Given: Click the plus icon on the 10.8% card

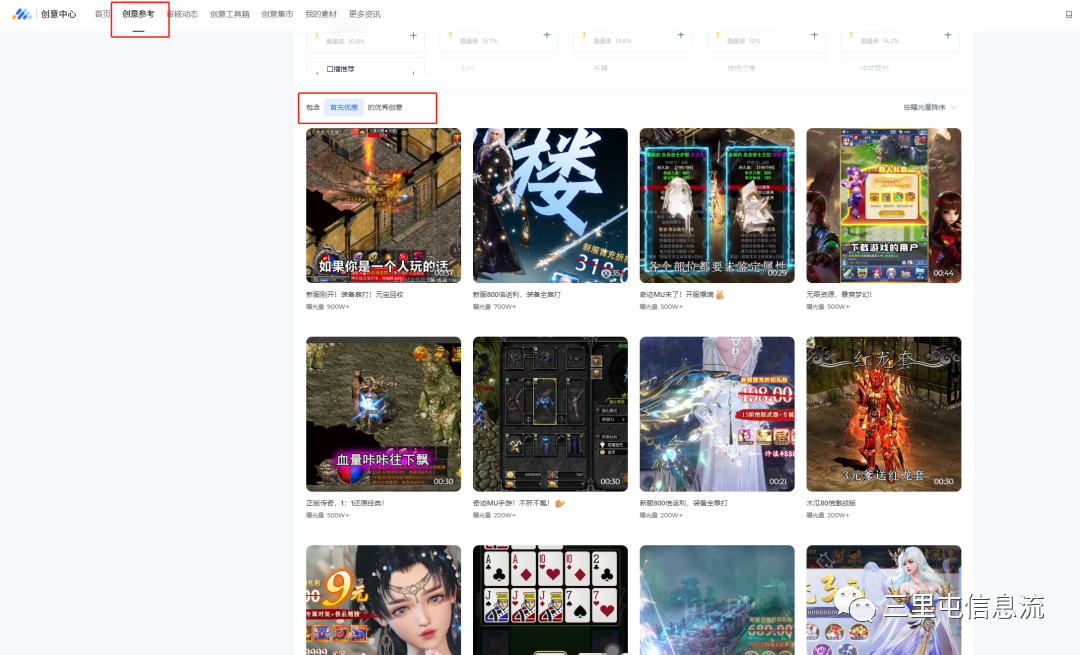Looking at the screenshot, I should click(x=413, y=35).
